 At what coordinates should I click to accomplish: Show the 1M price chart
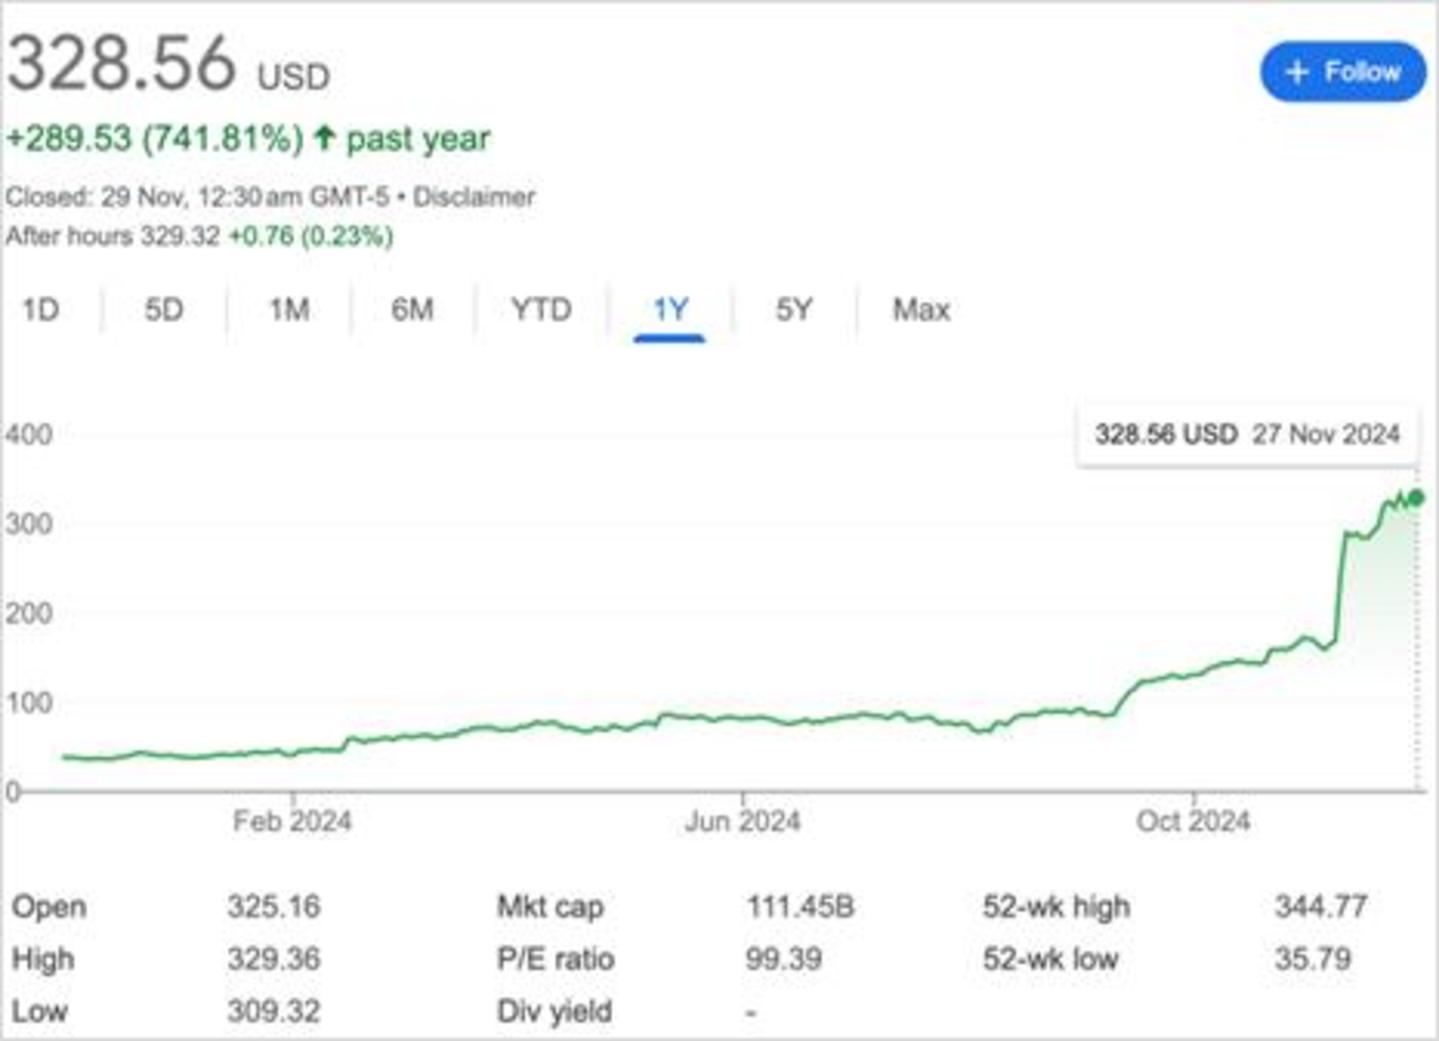[288, 310]
